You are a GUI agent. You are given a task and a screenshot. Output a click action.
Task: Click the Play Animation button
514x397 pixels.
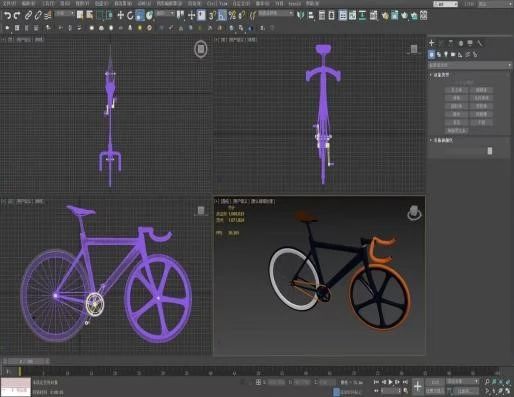tap(390, 382)
